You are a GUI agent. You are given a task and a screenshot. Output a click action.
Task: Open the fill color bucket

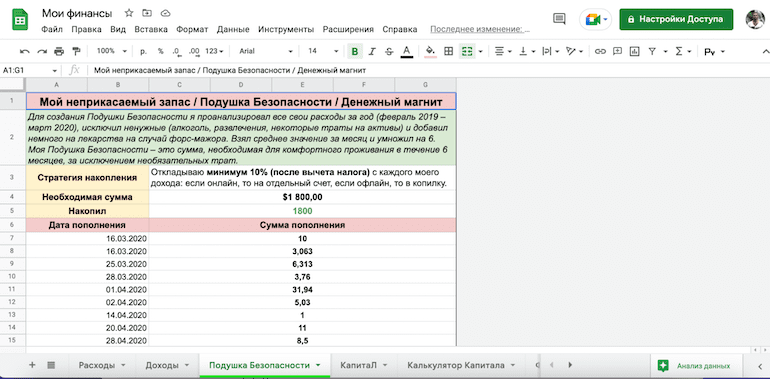point(431,51)
